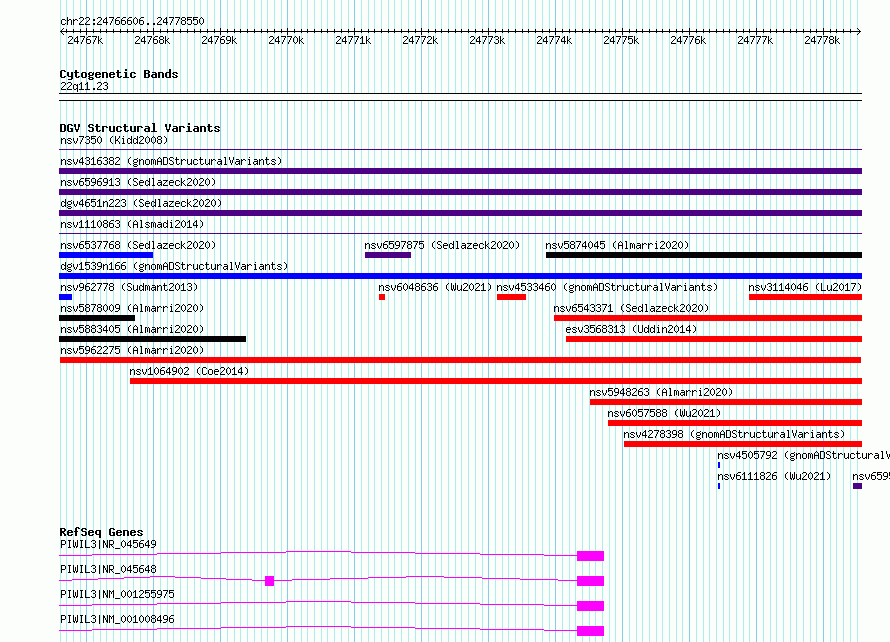This screenshot has height=642, width=890.
Task: Select the red nsv1064902 (Coe2014) bar
Action: (496, 381)
